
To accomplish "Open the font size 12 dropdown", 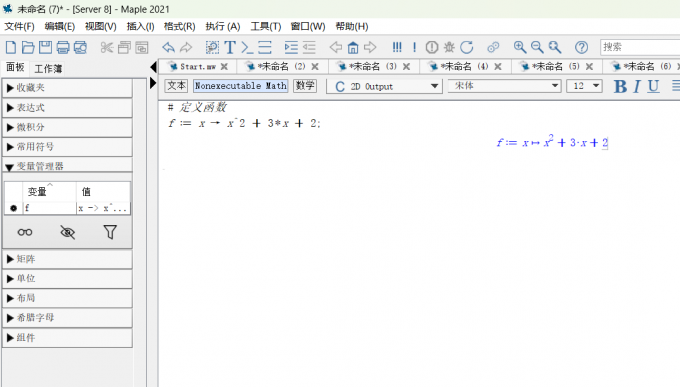I will coord(585,85).
